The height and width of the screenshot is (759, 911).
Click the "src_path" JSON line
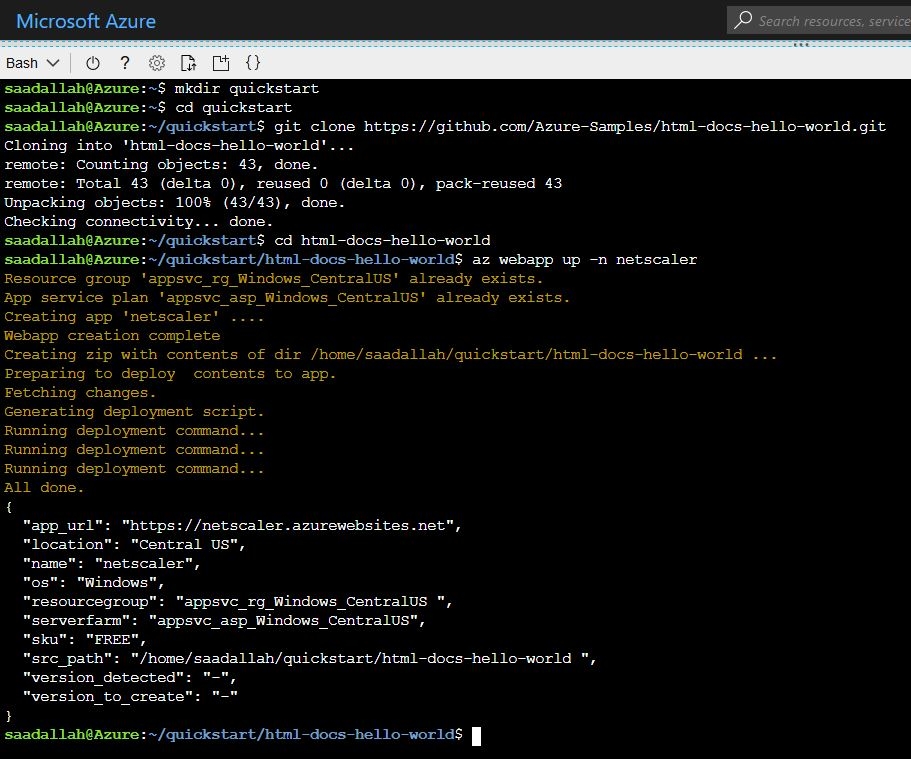(310, 658)
